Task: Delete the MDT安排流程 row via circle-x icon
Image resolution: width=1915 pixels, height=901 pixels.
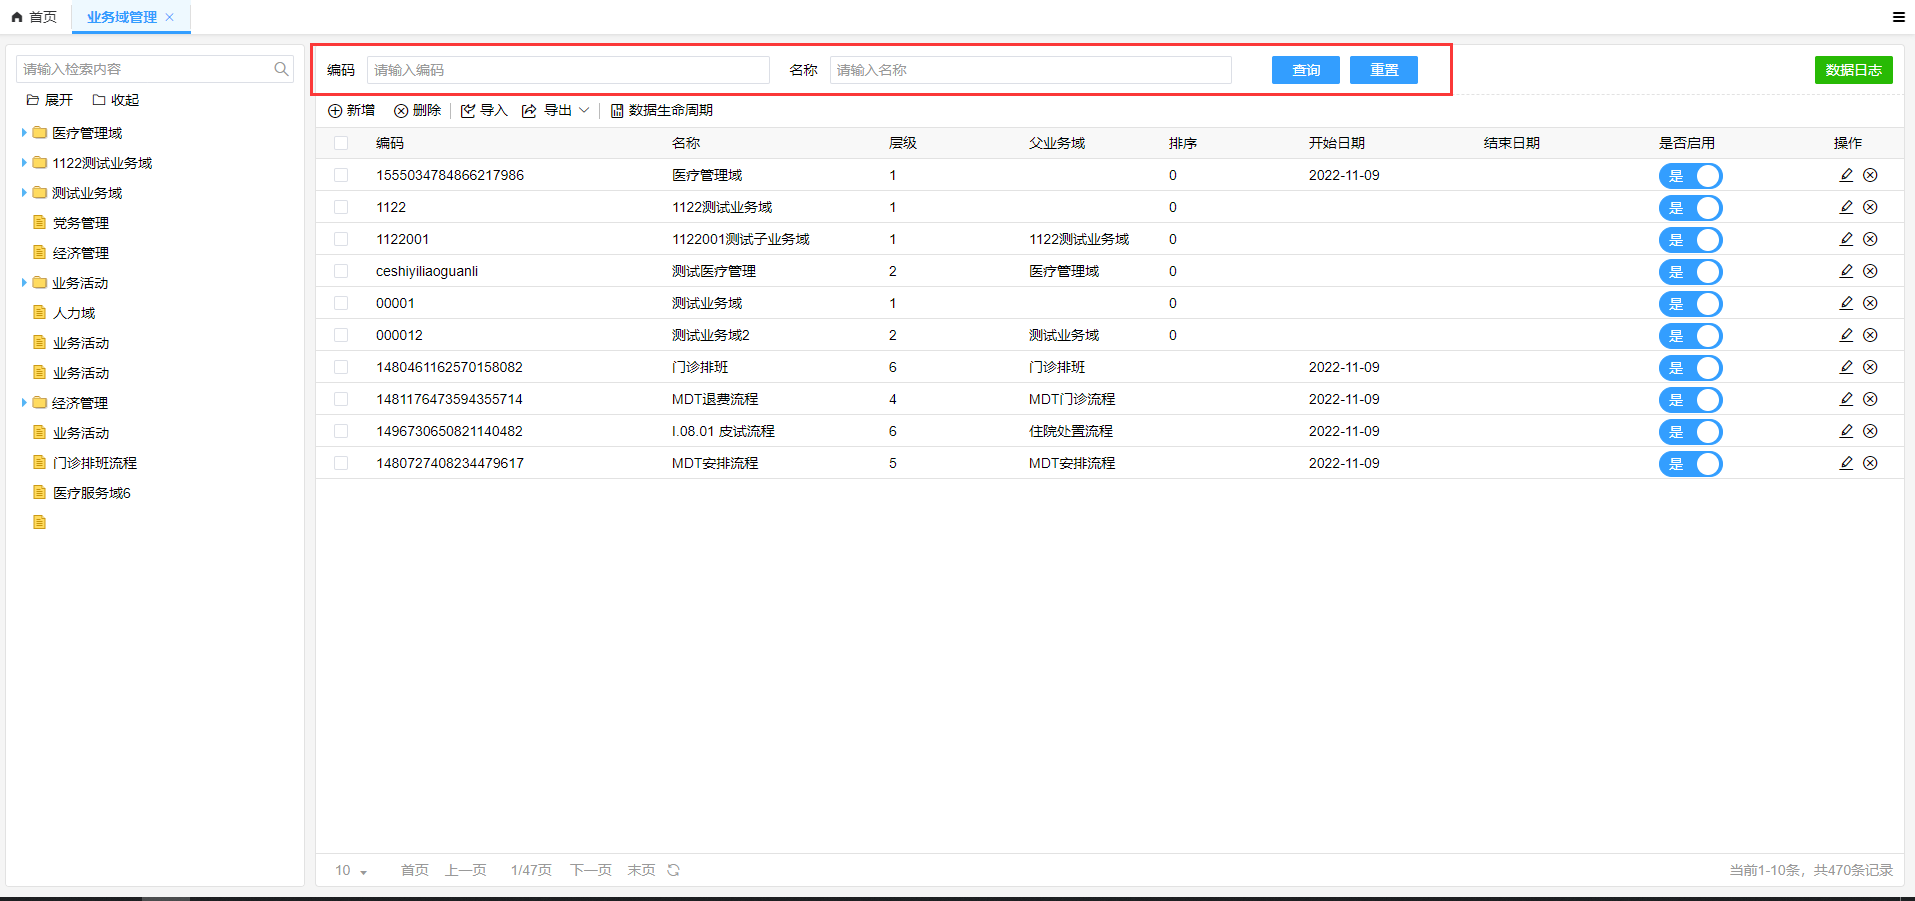Action: pos(1870,463)
